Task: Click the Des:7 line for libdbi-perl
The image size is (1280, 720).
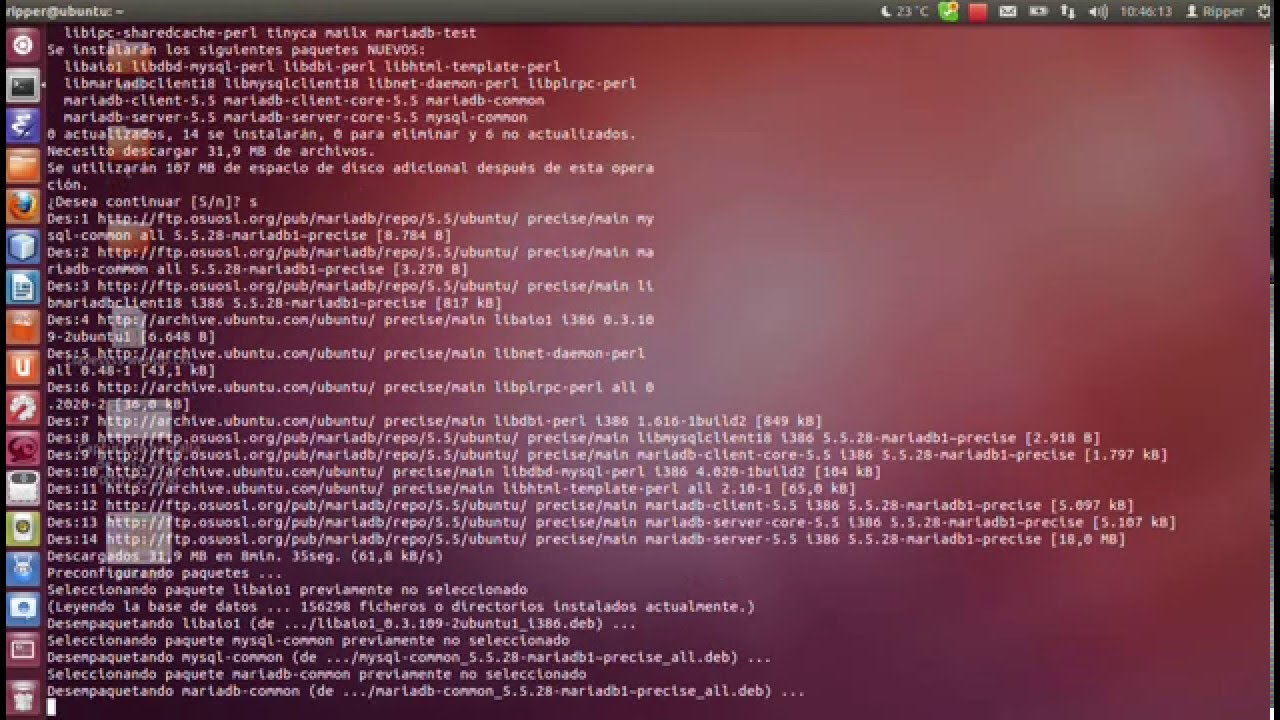Action: [434, 421]
